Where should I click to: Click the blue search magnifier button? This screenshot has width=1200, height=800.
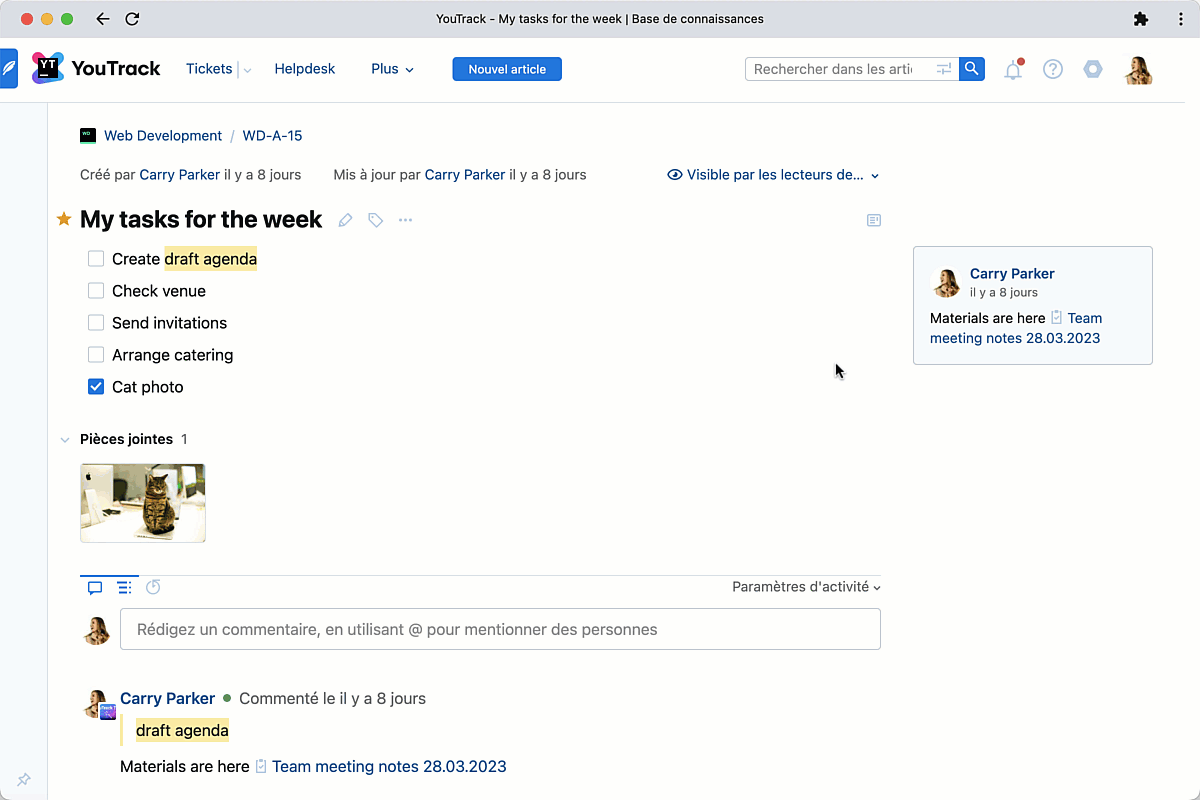[x=971, y=69]
